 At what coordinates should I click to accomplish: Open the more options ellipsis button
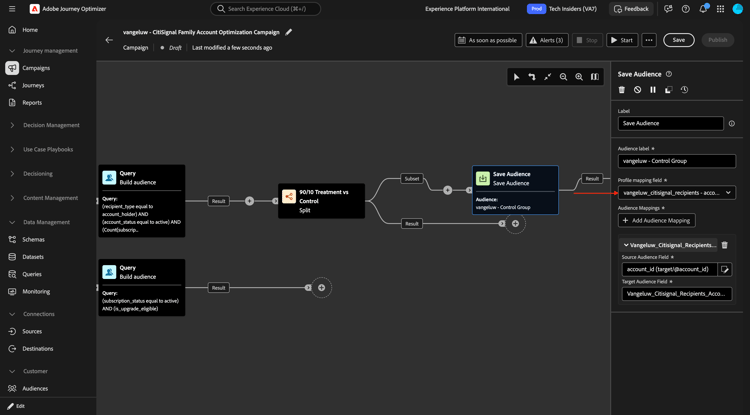649,40
